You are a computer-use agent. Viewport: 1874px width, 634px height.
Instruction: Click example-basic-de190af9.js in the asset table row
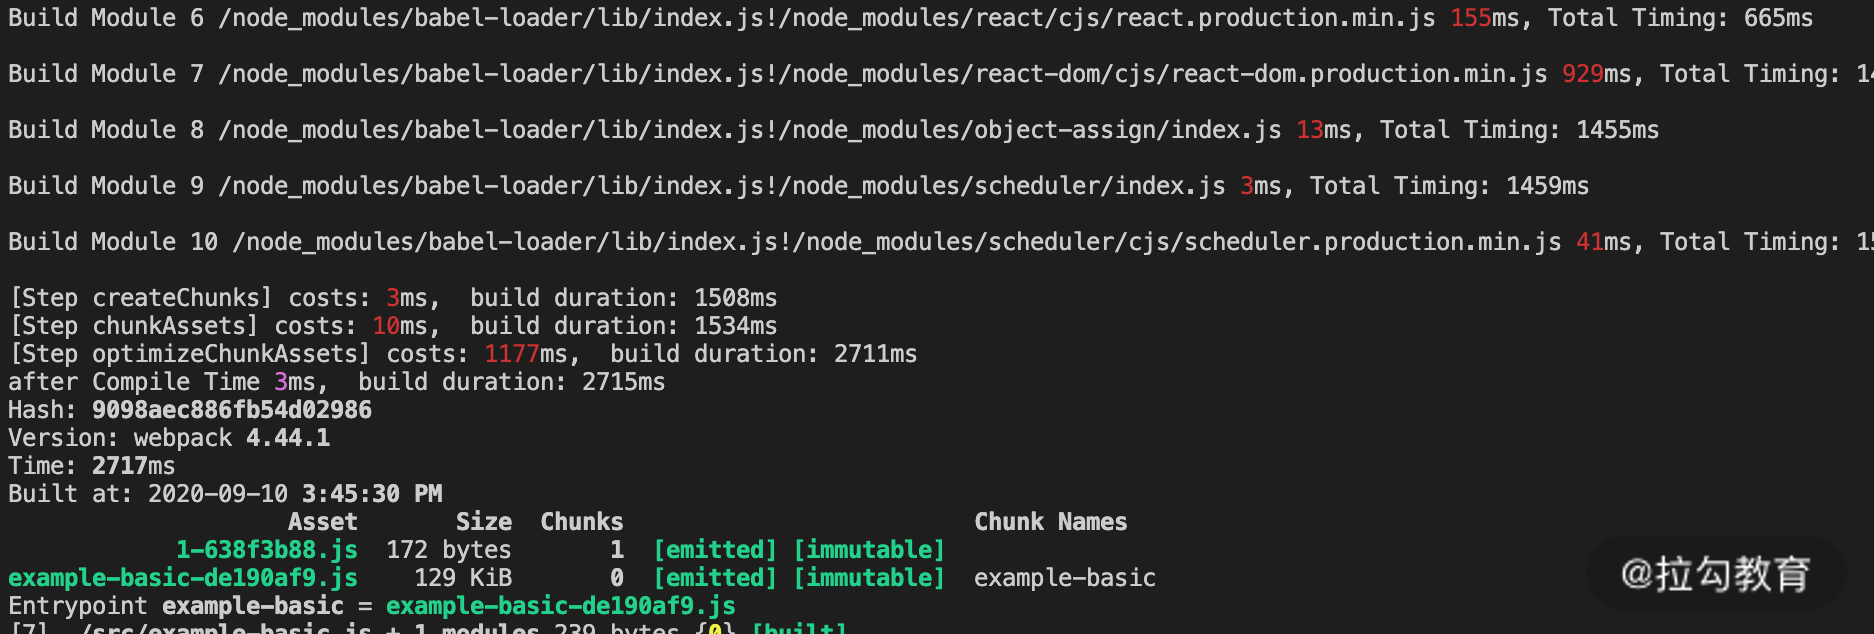pyautogui.click(x=183, y=578)
